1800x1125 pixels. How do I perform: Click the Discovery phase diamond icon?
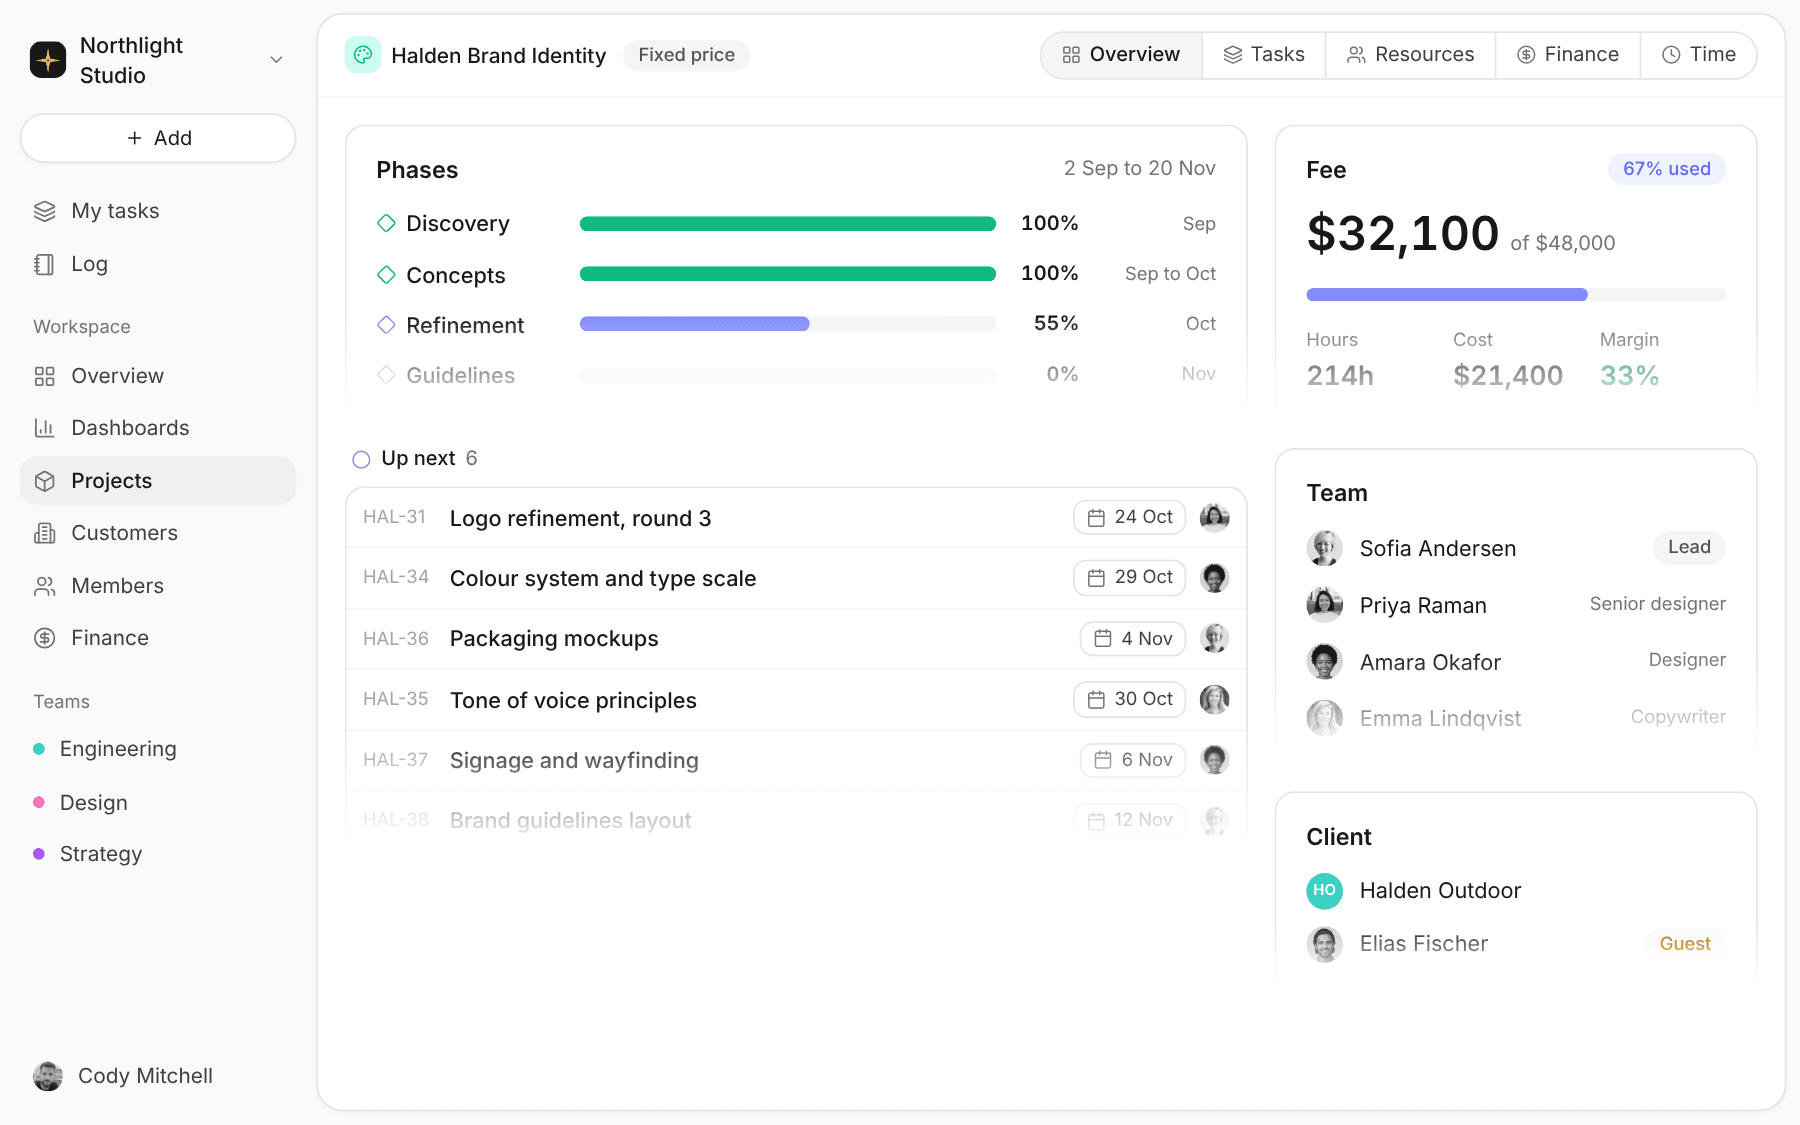(386, 223)
